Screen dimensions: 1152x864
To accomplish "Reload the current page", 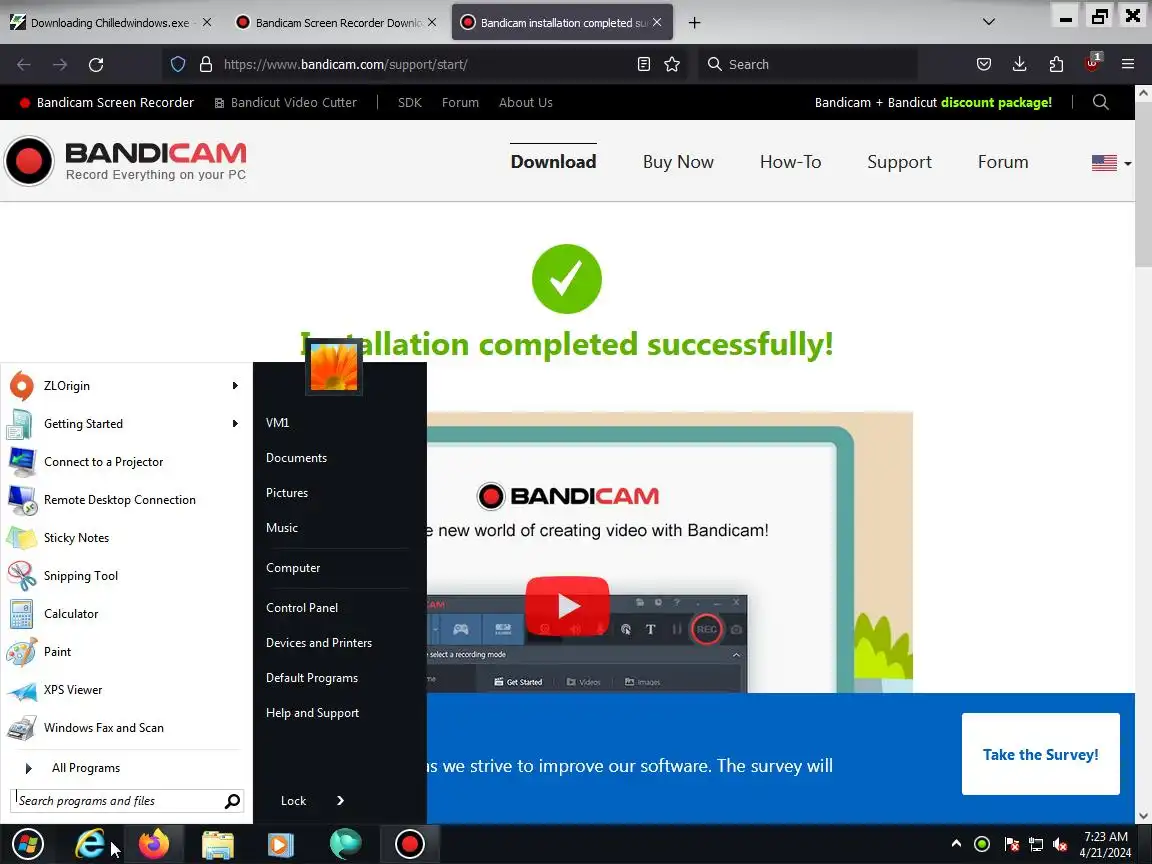I will pos(96,65).
